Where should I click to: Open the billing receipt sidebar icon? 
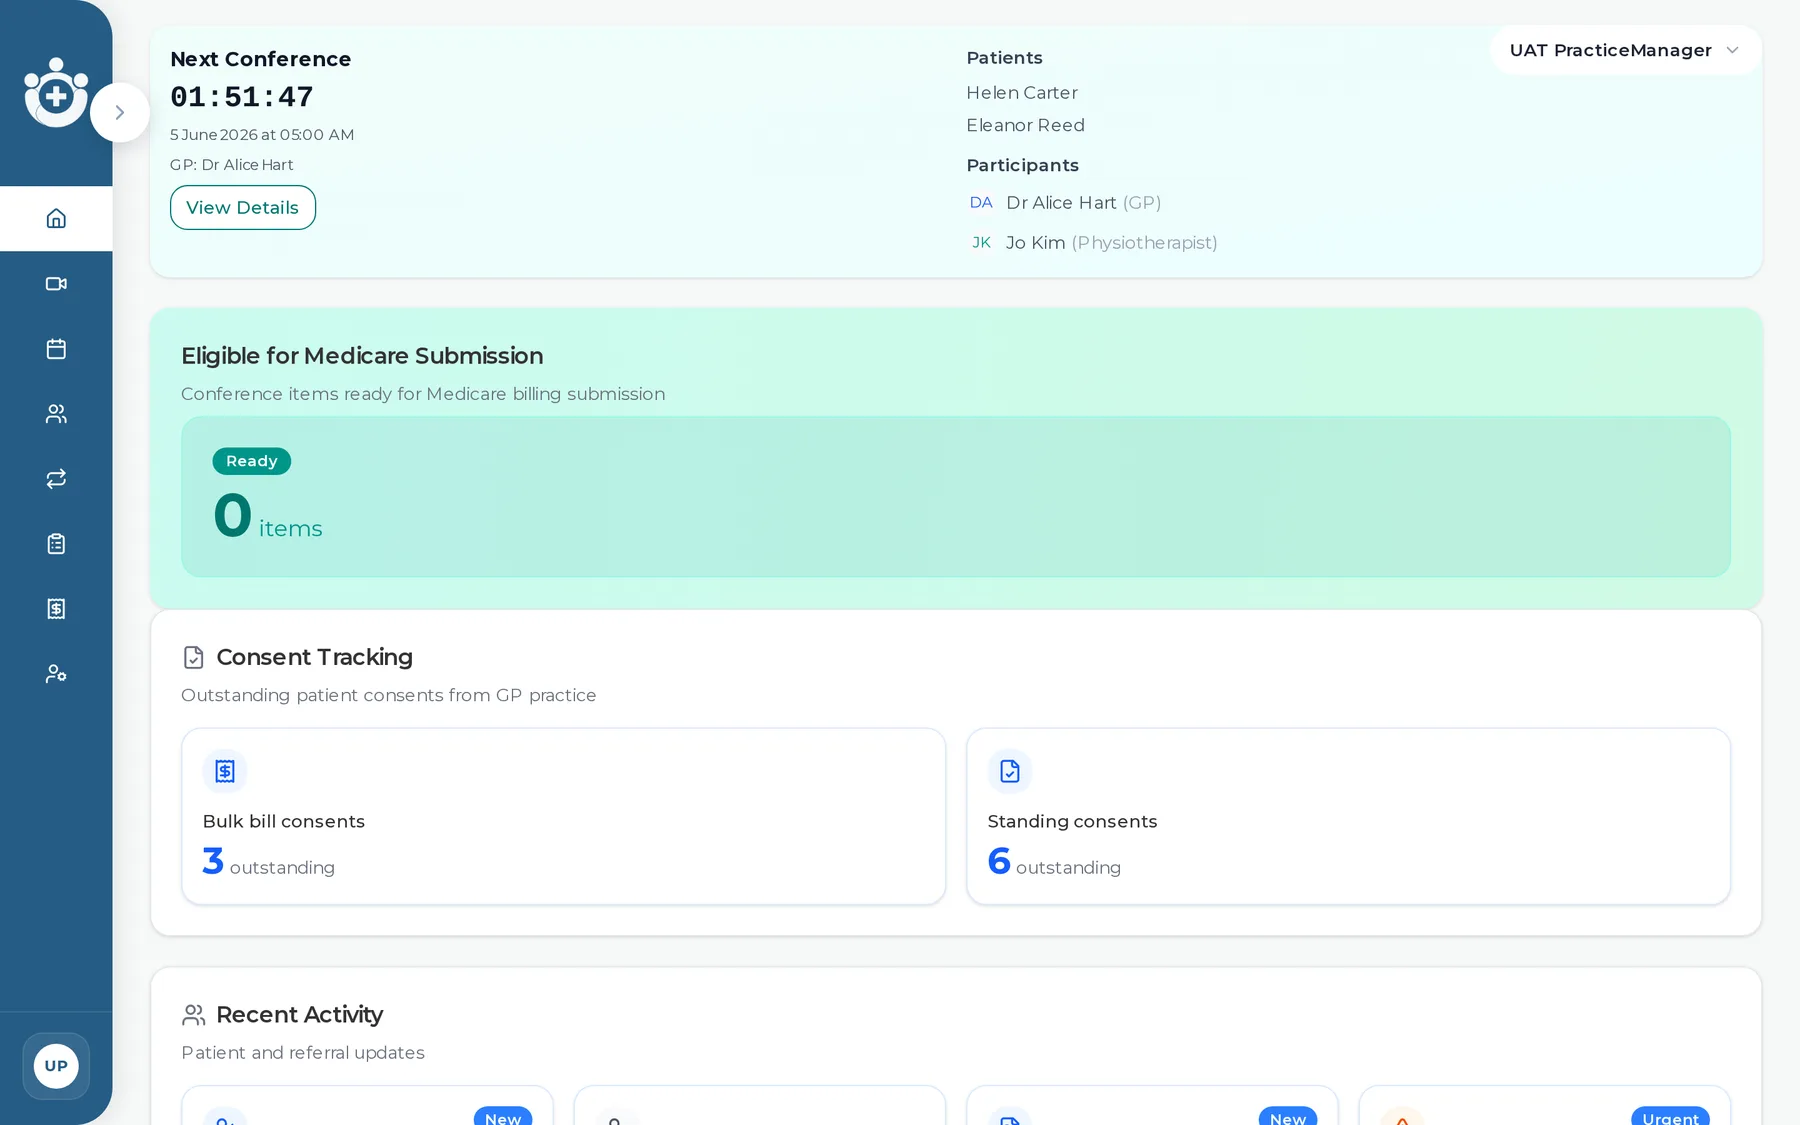[x=56, y=608]
